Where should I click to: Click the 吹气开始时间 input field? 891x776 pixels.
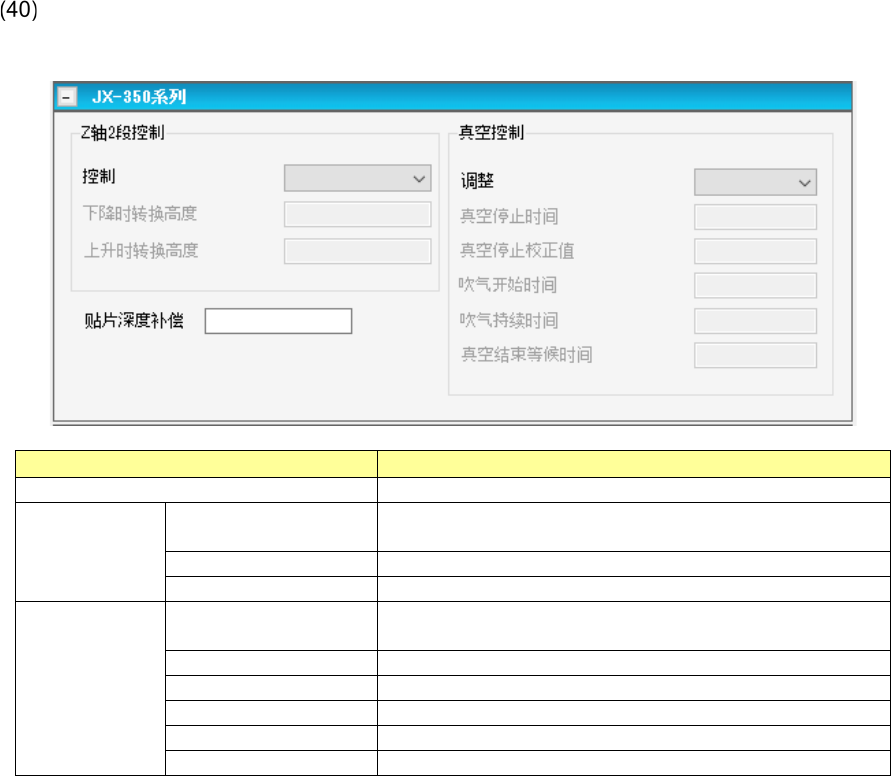(755, 285)
